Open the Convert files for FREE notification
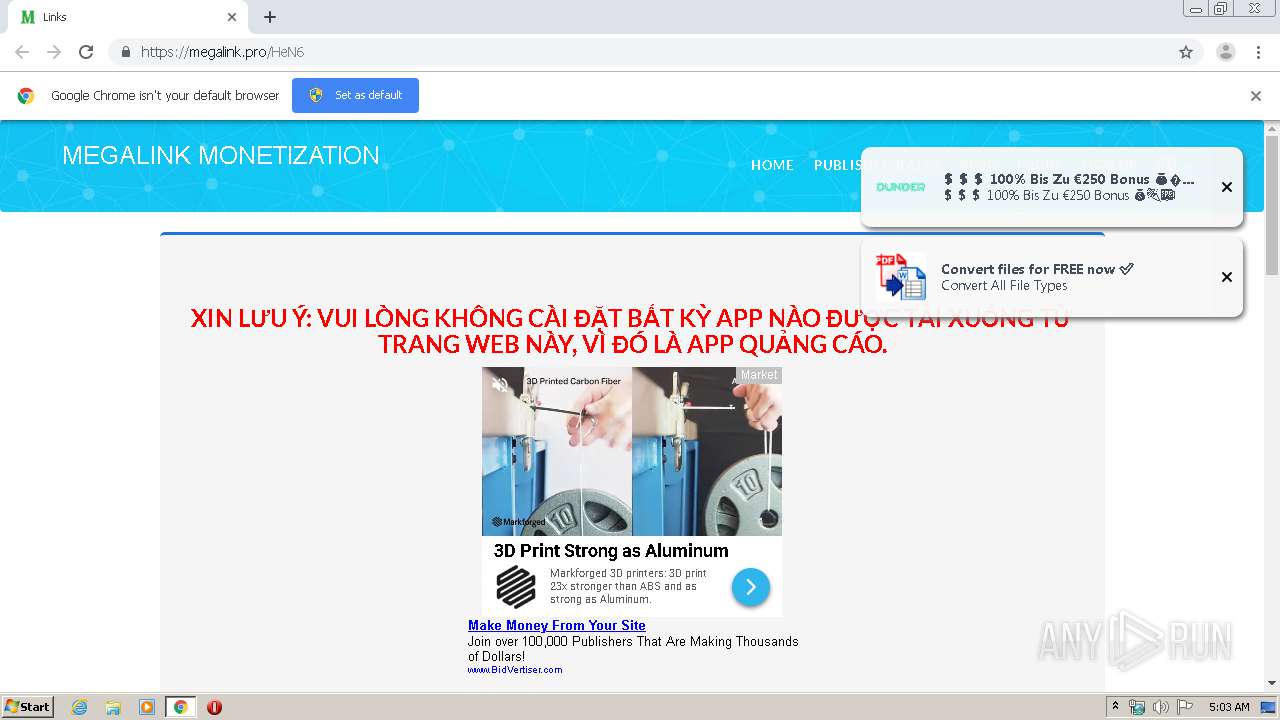Image resolution: width=1280 pixels, height=720 pixels. point(1052,277)
